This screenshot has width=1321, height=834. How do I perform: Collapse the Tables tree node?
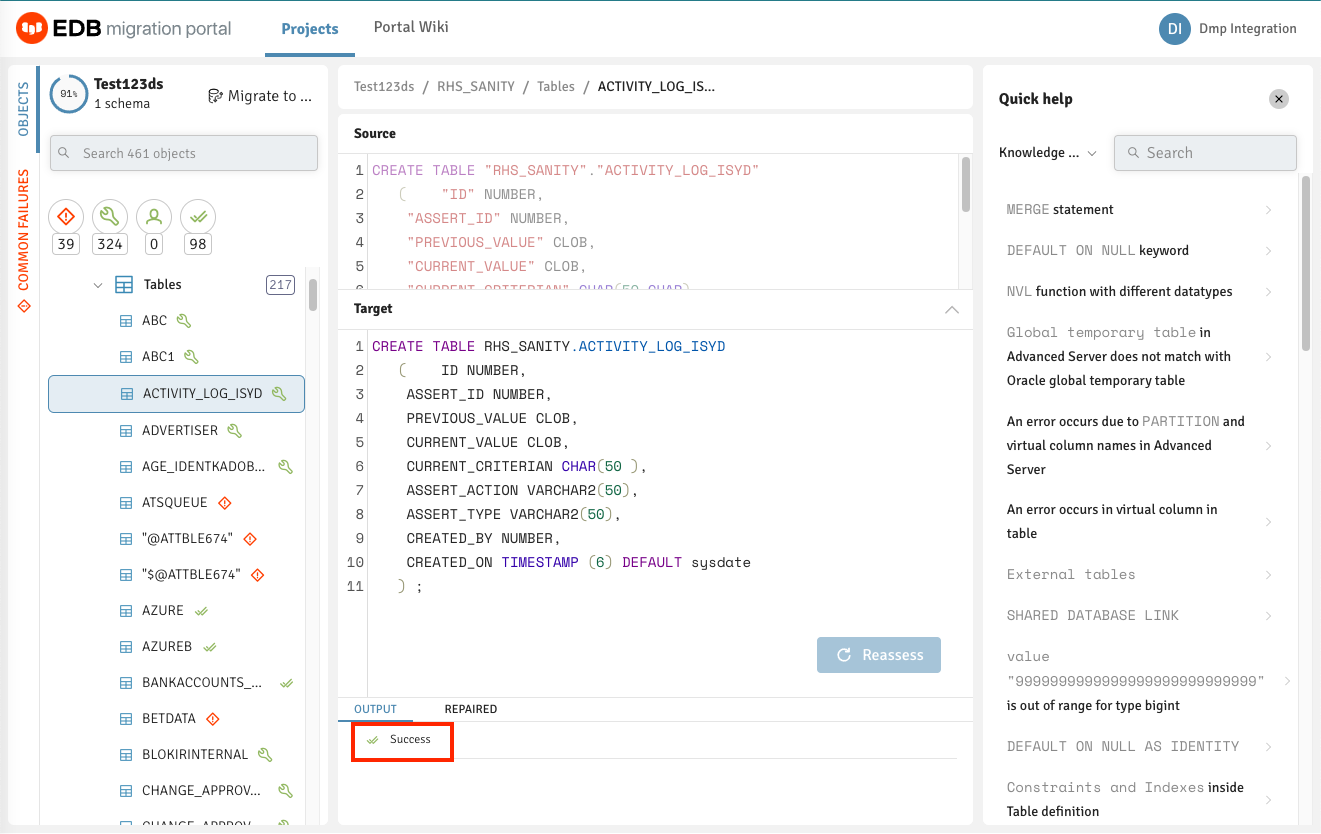click(x=98, y=285)
